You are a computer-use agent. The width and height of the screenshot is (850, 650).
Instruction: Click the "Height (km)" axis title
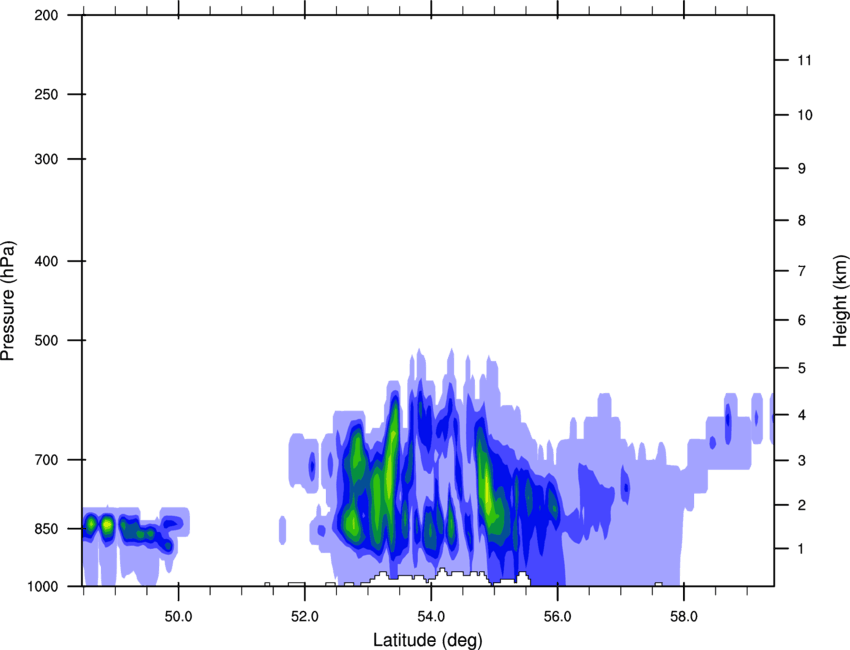click(840, 300)
